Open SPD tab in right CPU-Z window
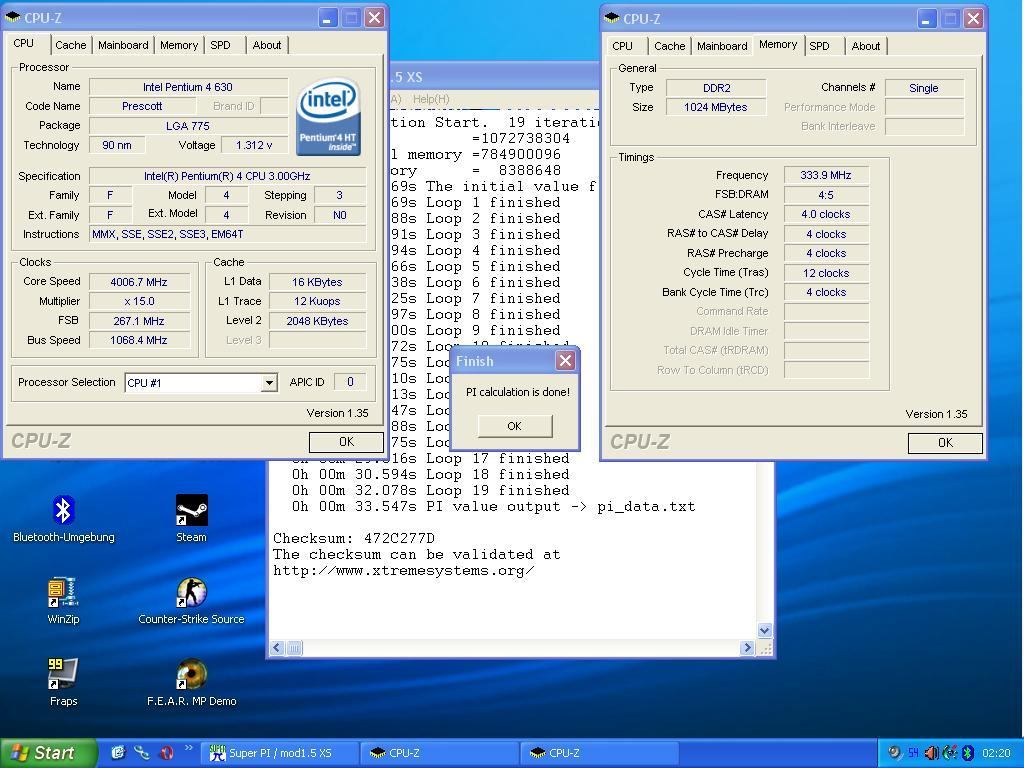This screenshot has height=768, width=1024. point(819,46)
